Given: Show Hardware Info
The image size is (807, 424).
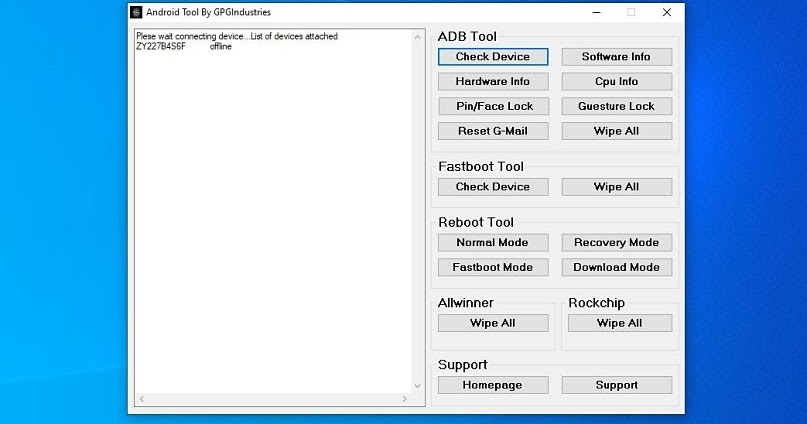Looking at the screenshot, I should 493,81.
